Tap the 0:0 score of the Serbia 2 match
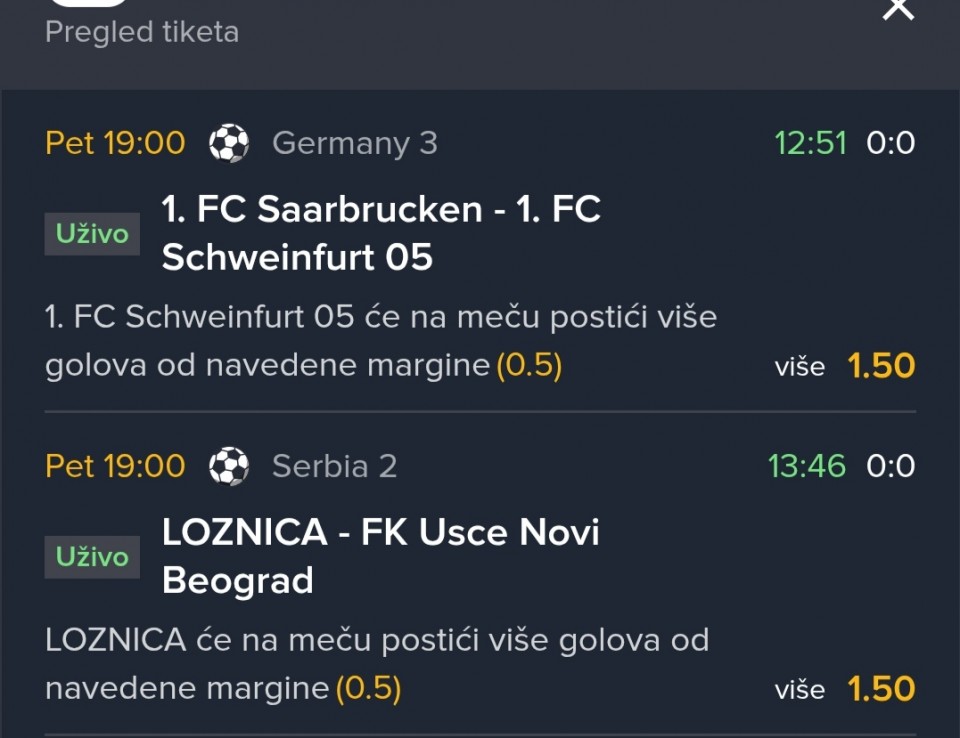Image resolution: width=960 pixels, height=738 pixels. [890, 467]
